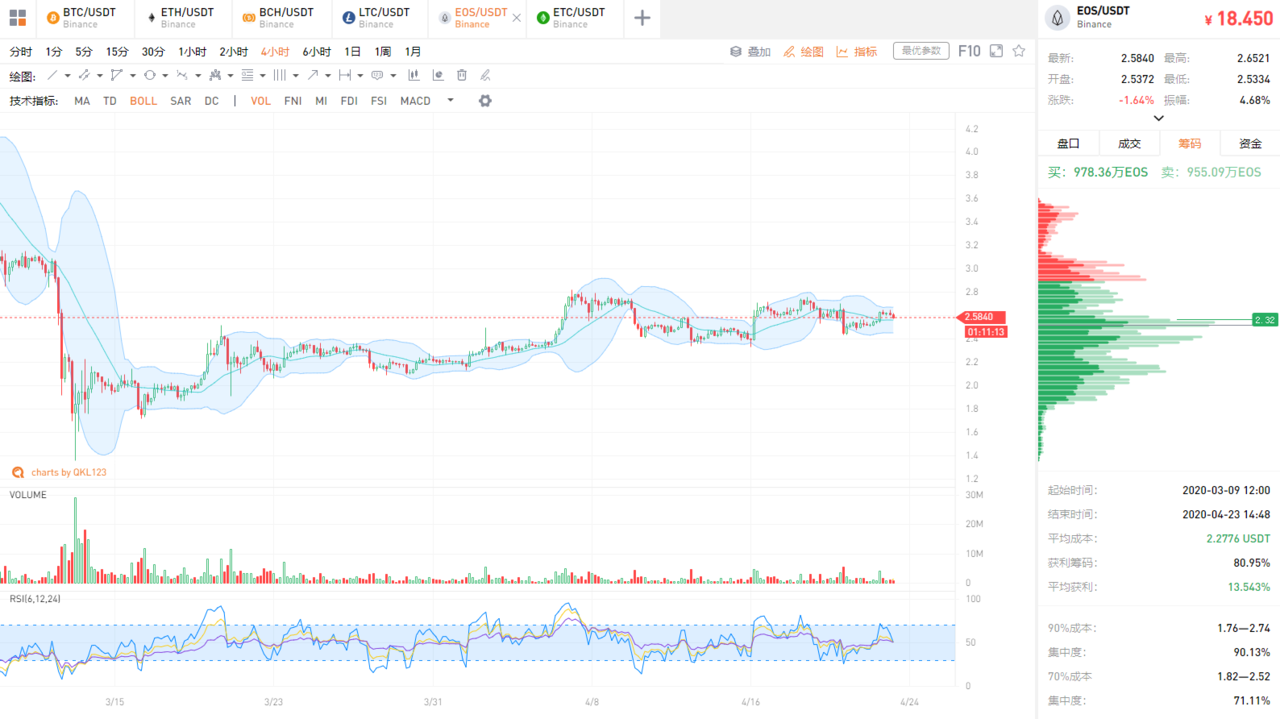Viewport: 1280px width, 719px height.
Task: Select the 1小时 timeframe
Action: [x=193, y=51]
